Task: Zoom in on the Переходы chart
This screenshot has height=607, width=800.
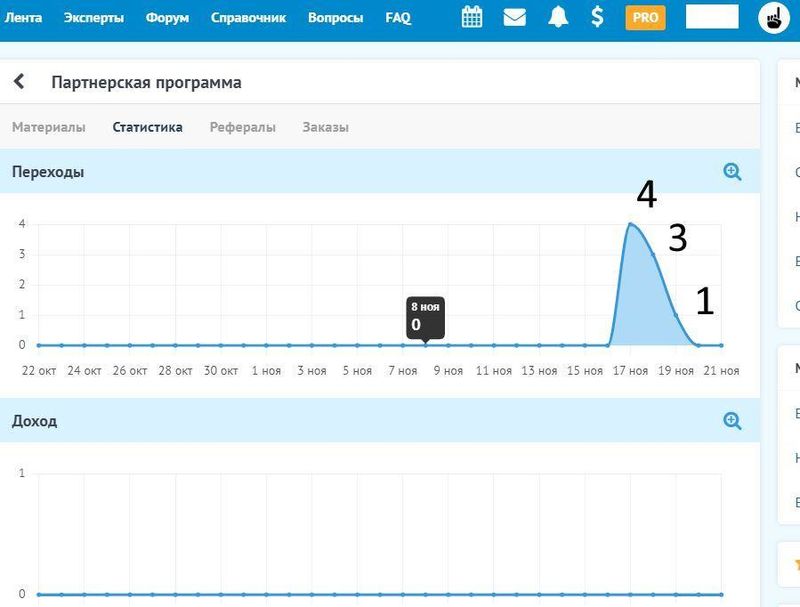Action: pos(732,172)
